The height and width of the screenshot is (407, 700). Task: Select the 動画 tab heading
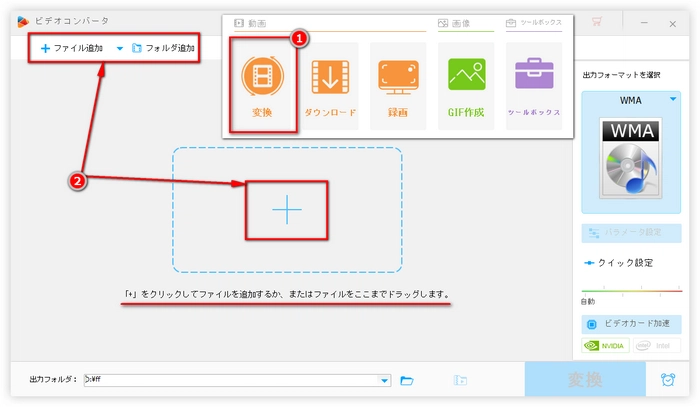point(250,22)
